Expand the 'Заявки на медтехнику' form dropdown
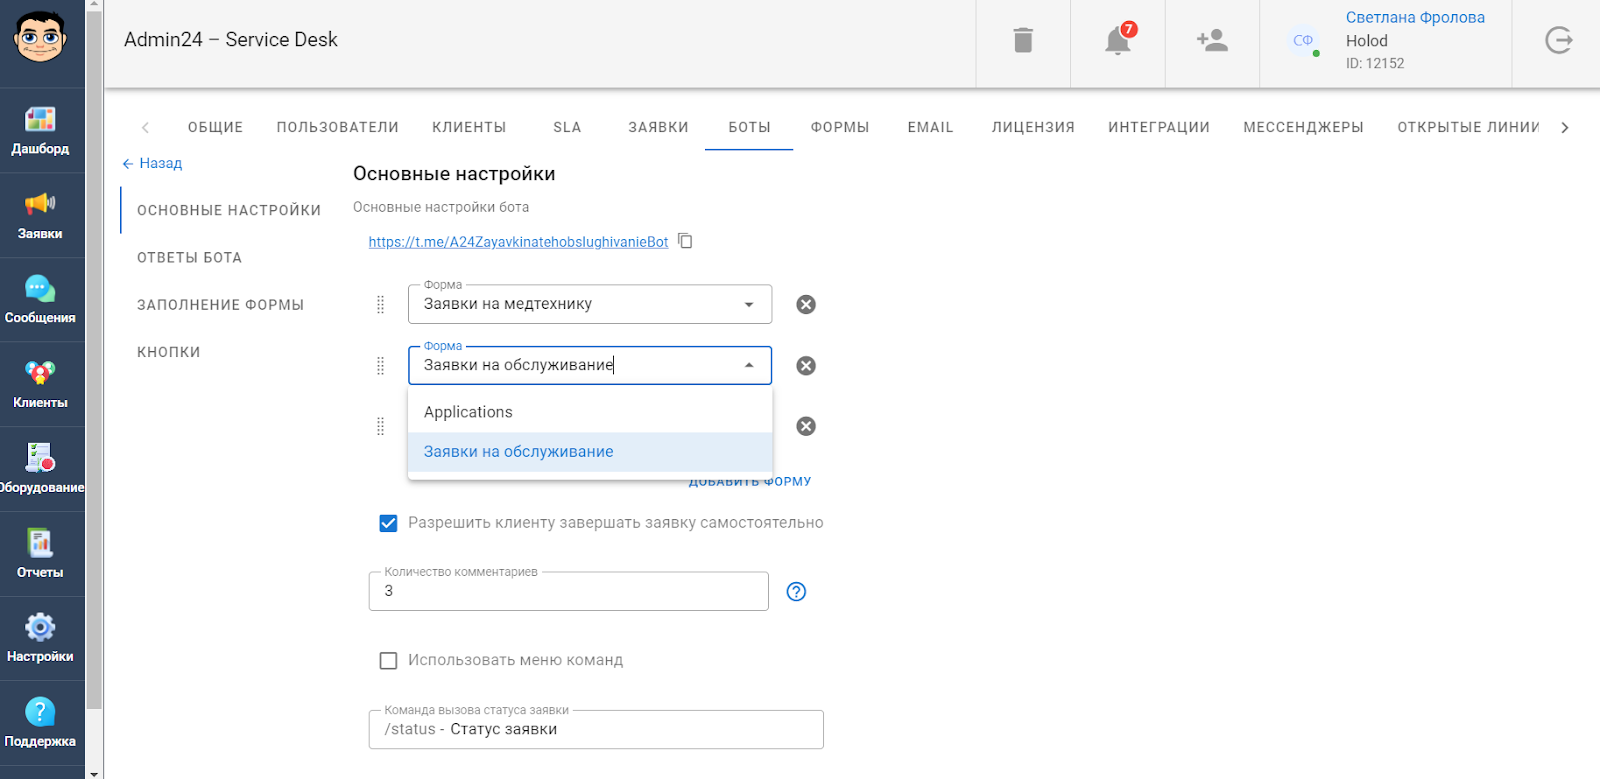The height and width of the screenshot is (779, 1600). [x=748, y=305]
